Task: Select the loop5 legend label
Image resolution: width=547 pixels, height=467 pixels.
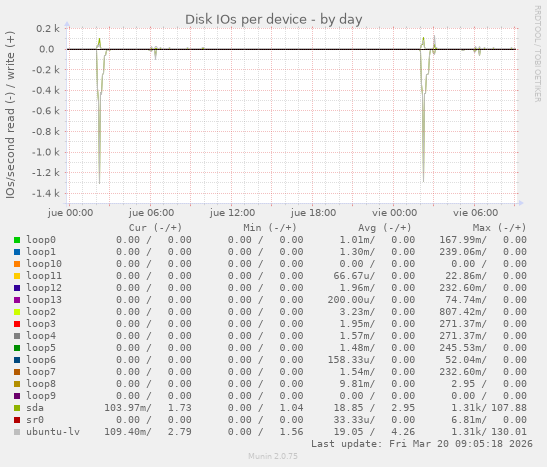Action: 41,348
